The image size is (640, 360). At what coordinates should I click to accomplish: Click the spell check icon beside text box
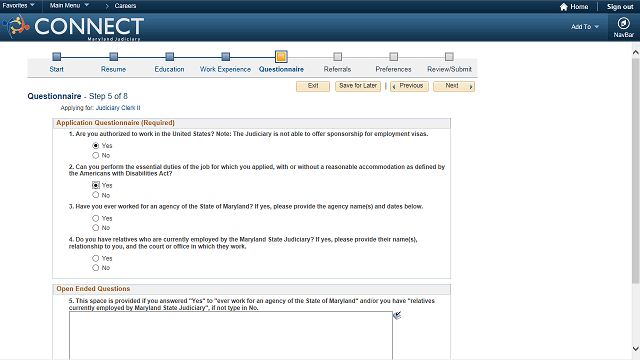click(397, 316)
